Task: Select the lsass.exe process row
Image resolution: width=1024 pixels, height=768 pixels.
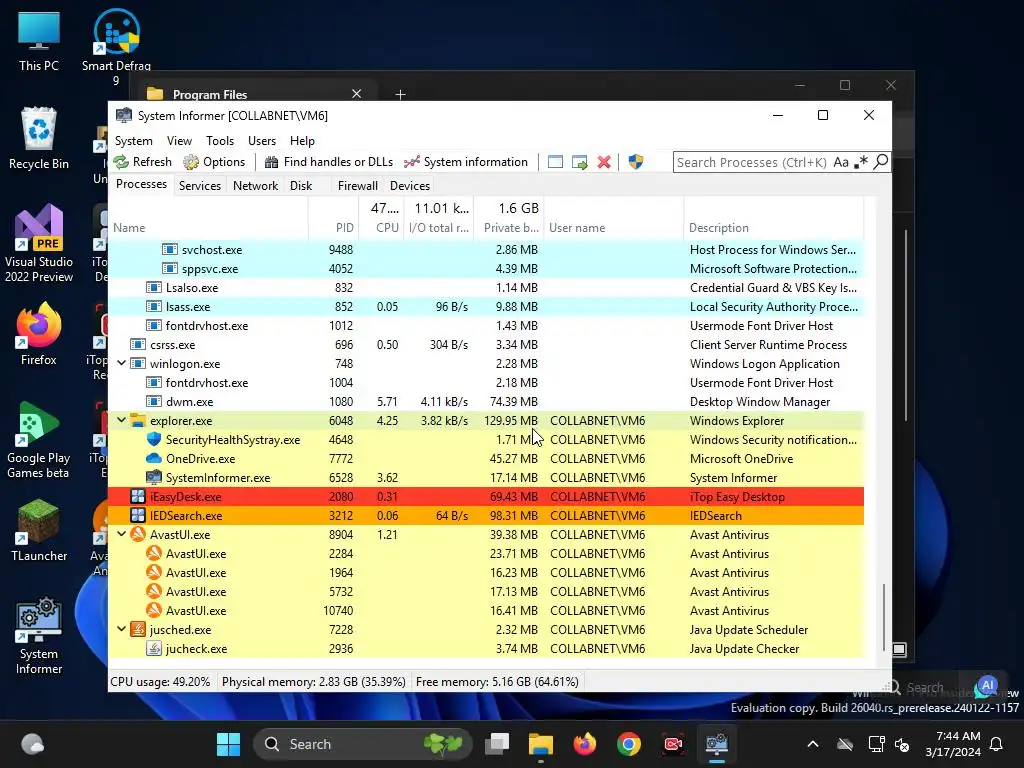Action: tap(486, 306)
